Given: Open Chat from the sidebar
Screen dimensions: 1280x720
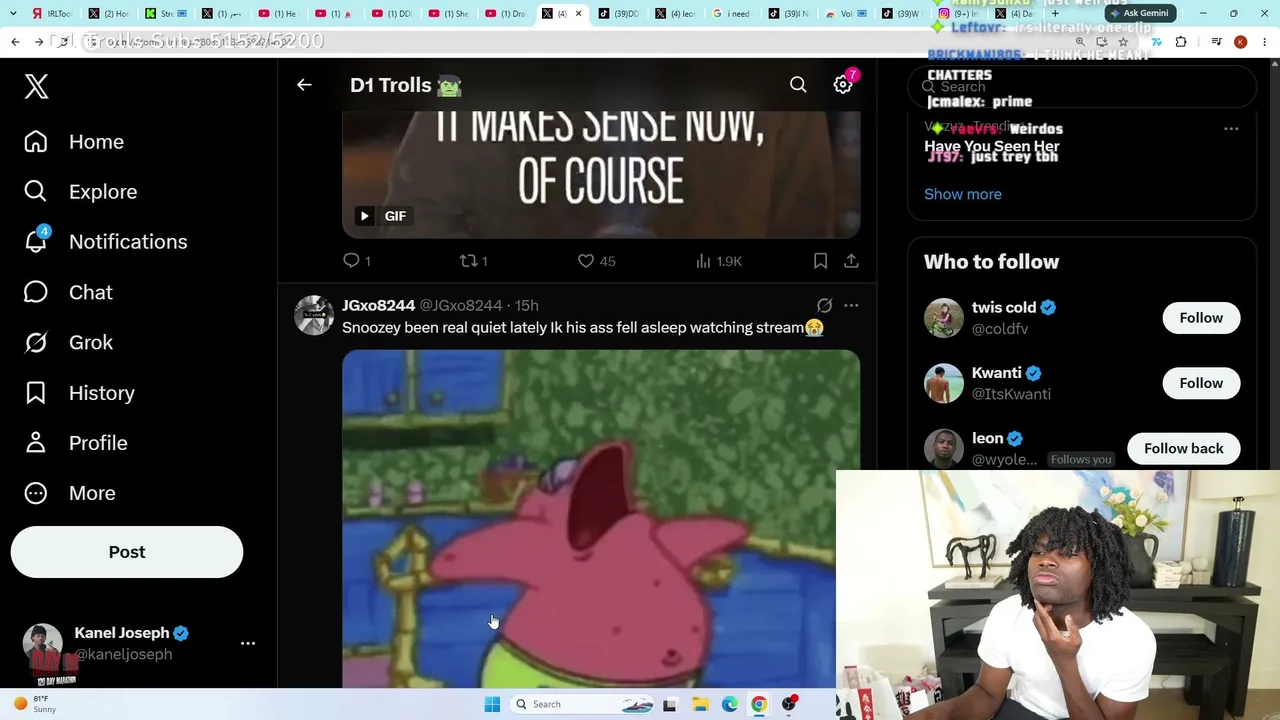Looking at the screenshot, I should (x=68, y=292).
